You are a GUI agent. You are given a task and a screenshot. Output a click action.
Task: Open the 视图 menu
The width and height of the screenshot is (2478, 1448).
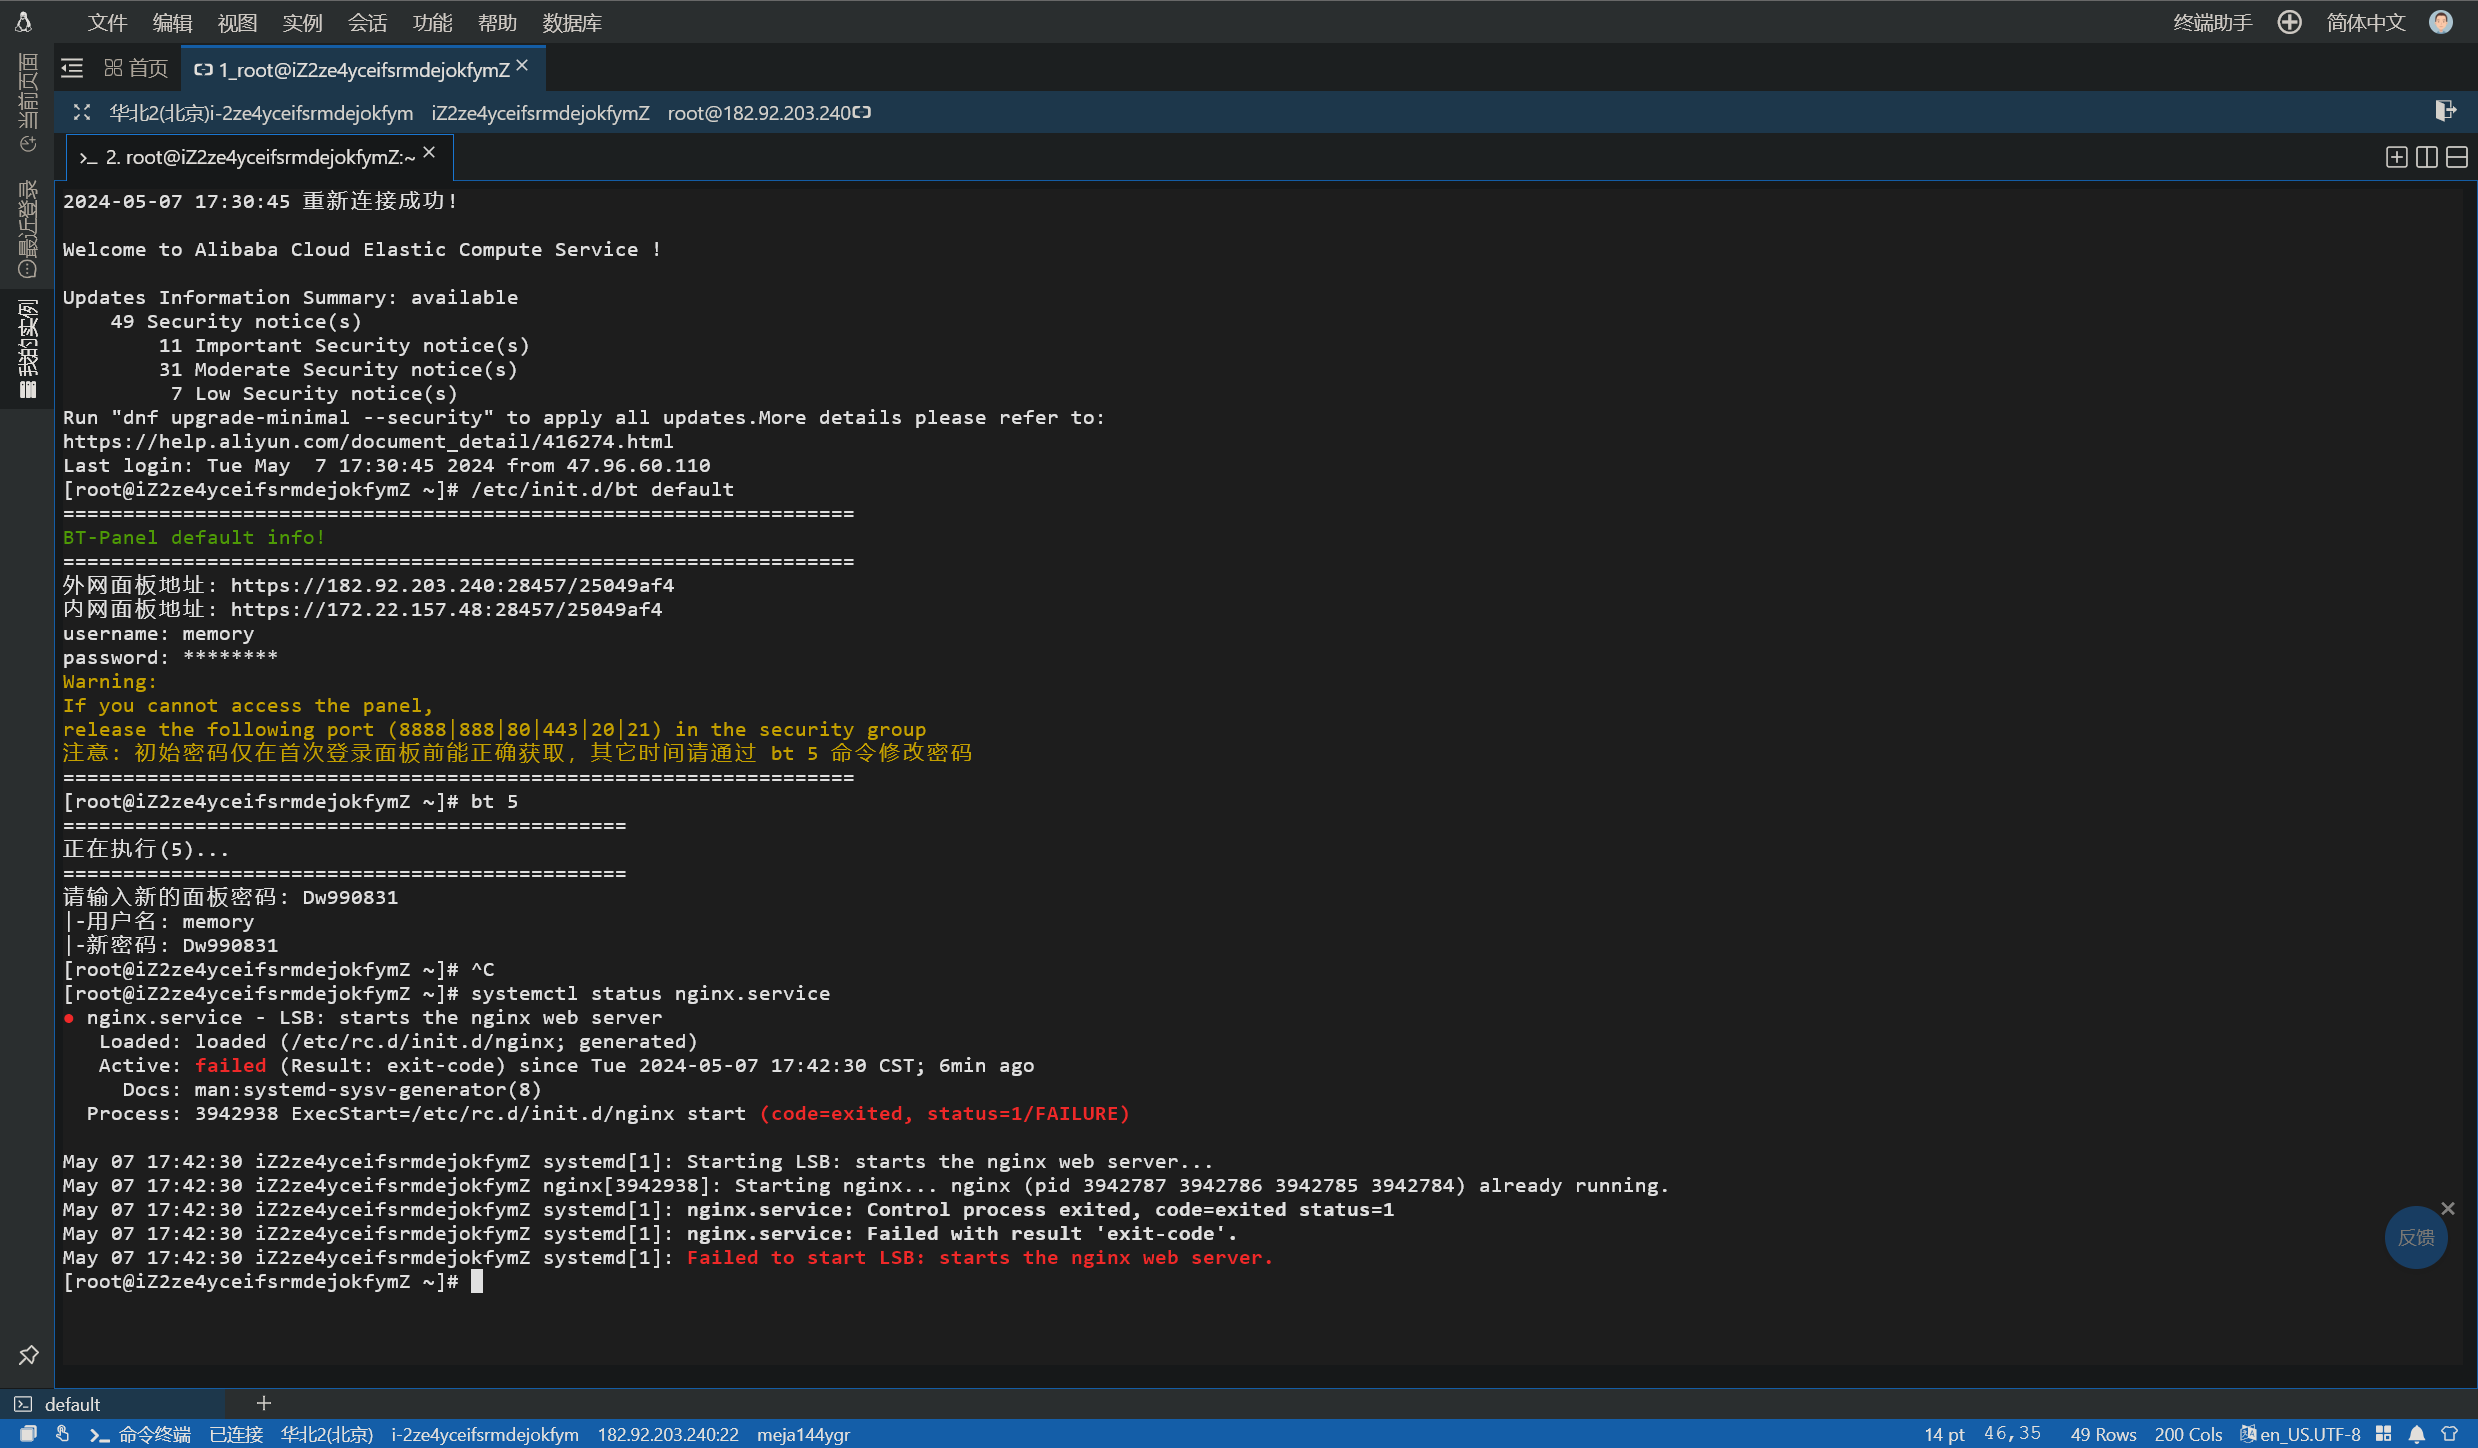pos(237,22)
